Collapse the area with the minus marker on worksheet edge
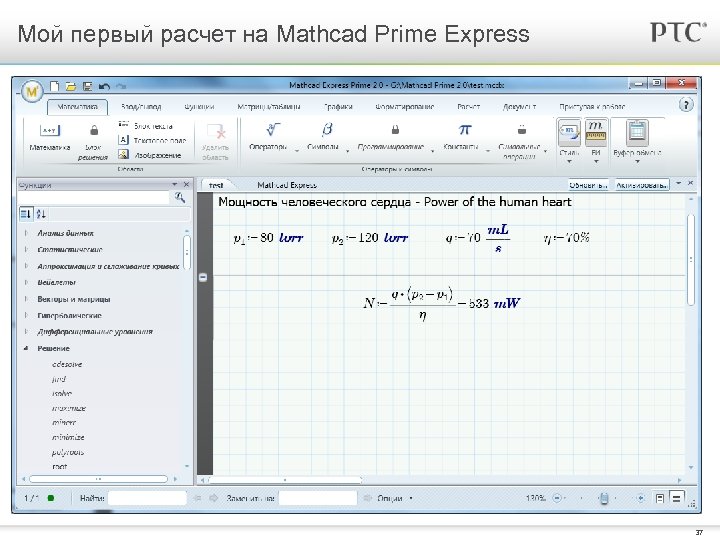 coord(203,277)
